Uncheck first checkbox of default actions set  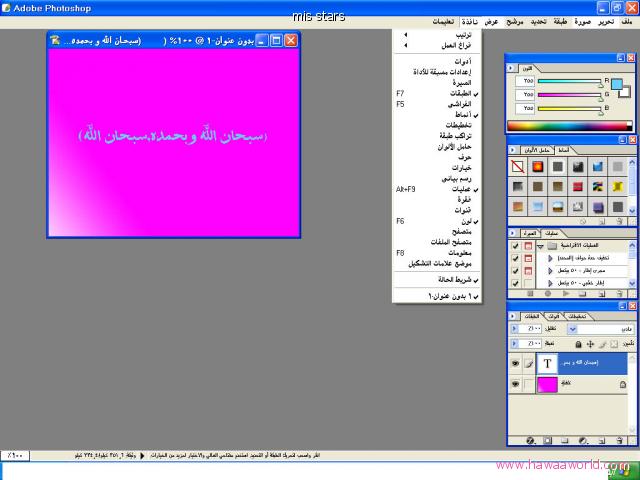pos(514,245)
